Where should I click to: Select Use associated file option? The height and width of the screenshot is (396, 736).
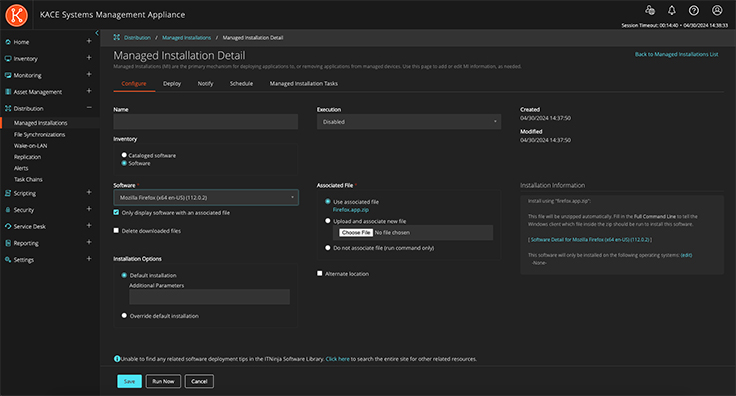[x=328, y=201]
